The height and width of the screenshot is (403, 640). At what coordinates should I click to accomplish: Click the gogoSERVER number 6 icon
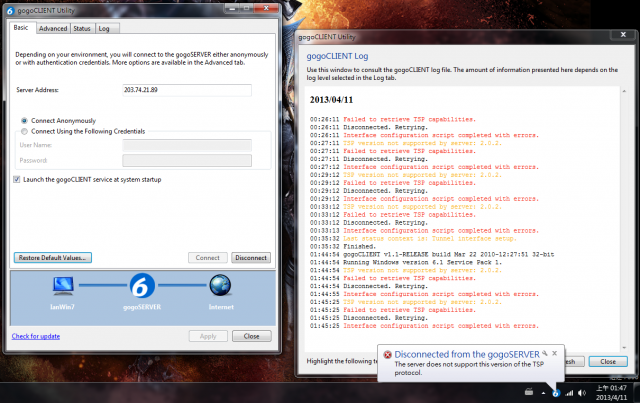pos(142,286)
